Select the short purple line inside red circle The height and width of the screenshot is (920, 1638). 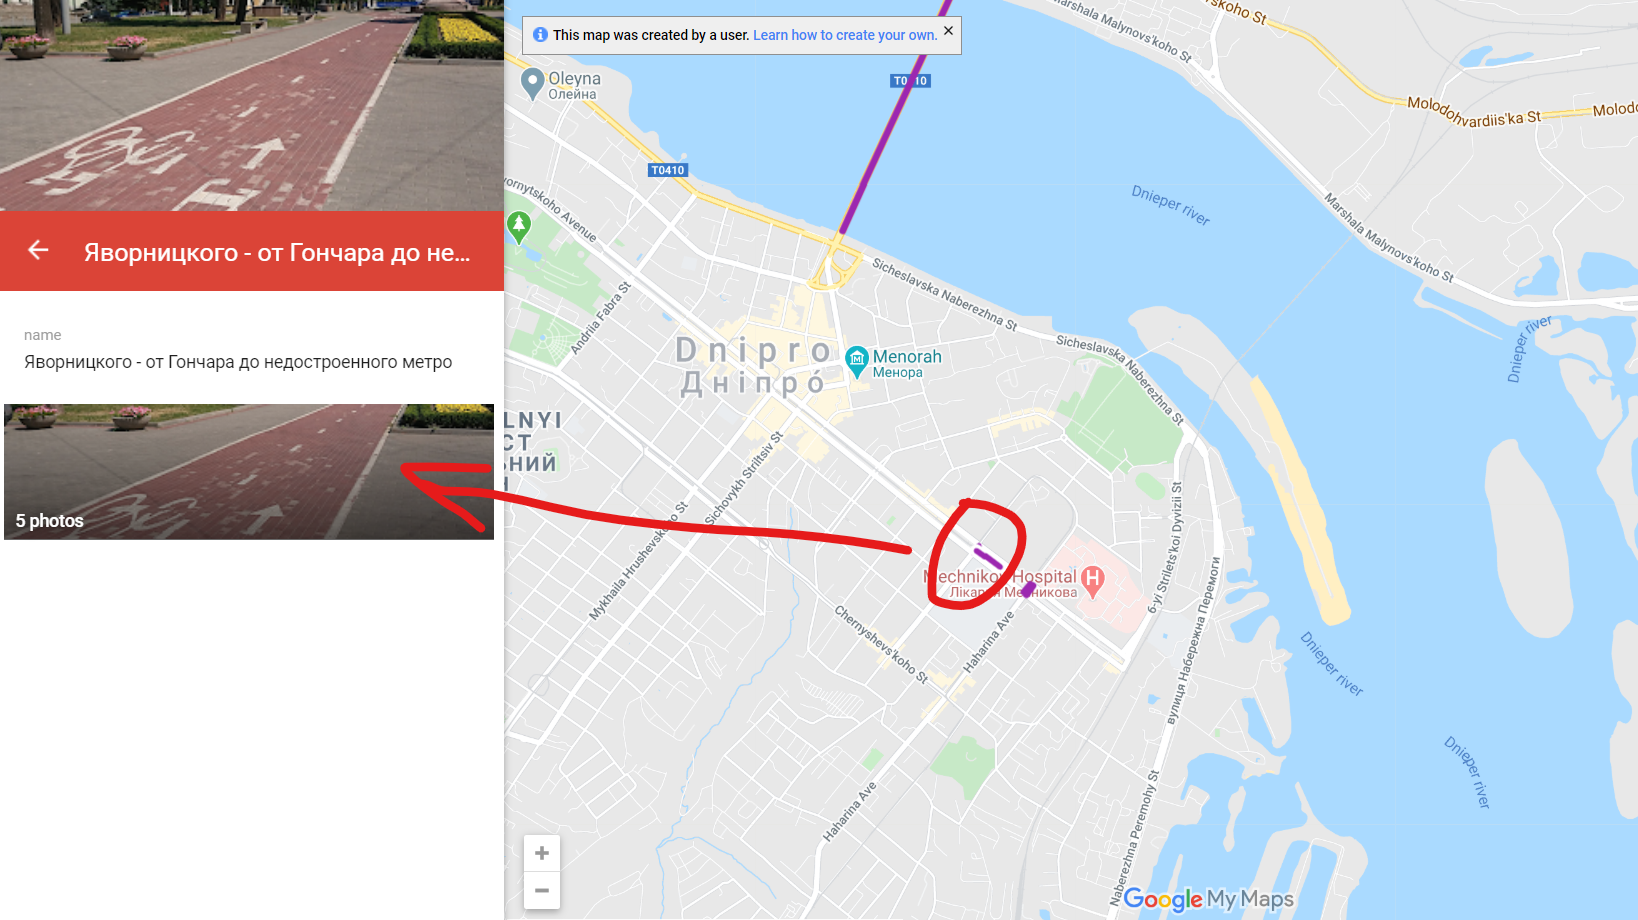pyautogui.click(x=988, y=557)
